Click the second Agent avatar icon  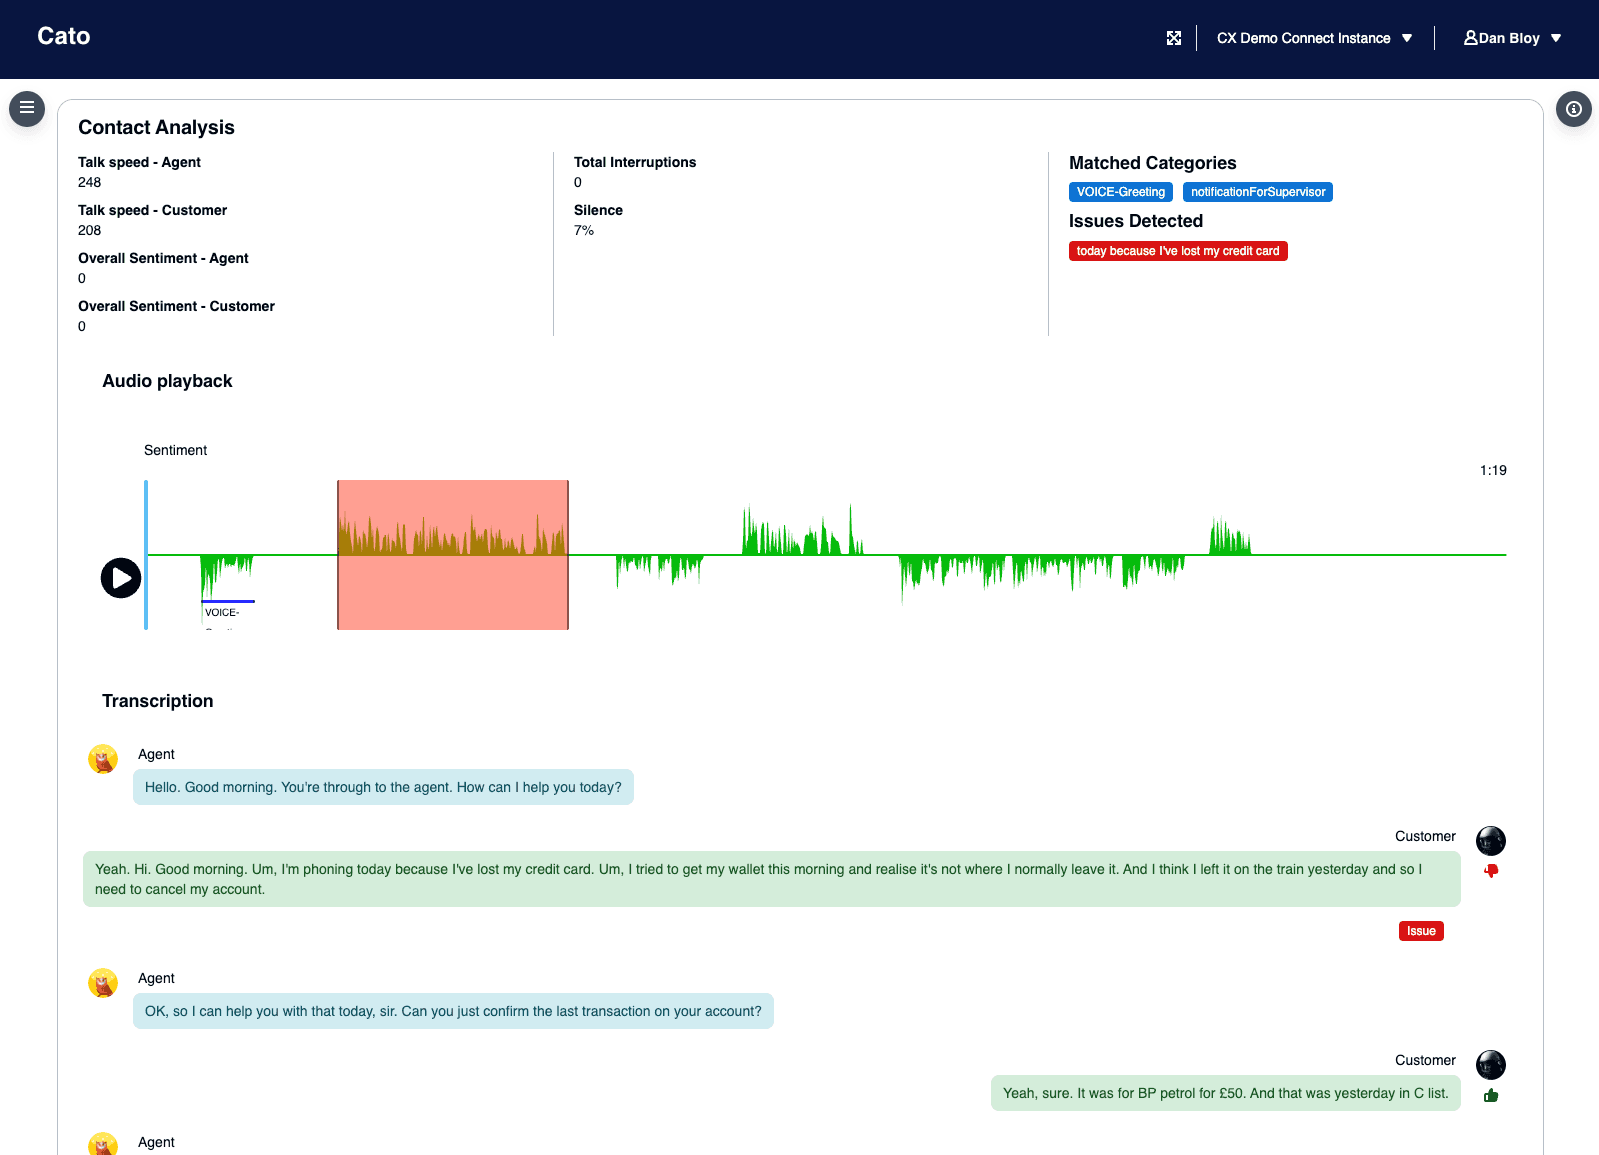pyautogui.click(x=103, y=983)
